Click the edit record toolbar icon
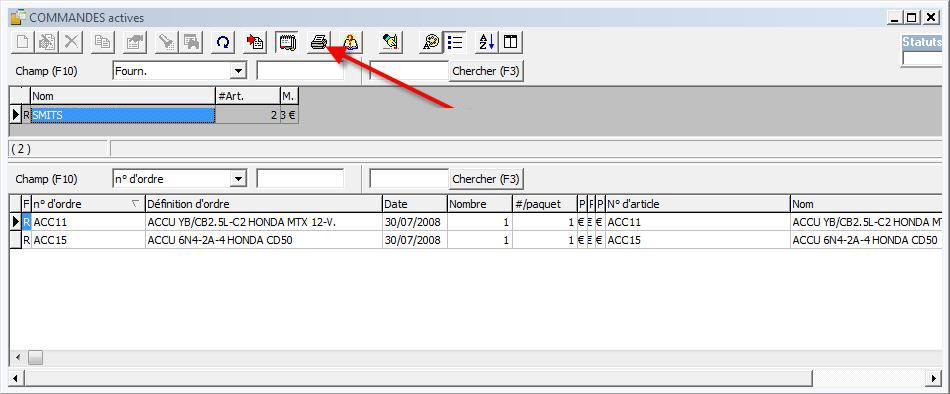This screenshot has height=394, width=950. [x=47, y=42]
